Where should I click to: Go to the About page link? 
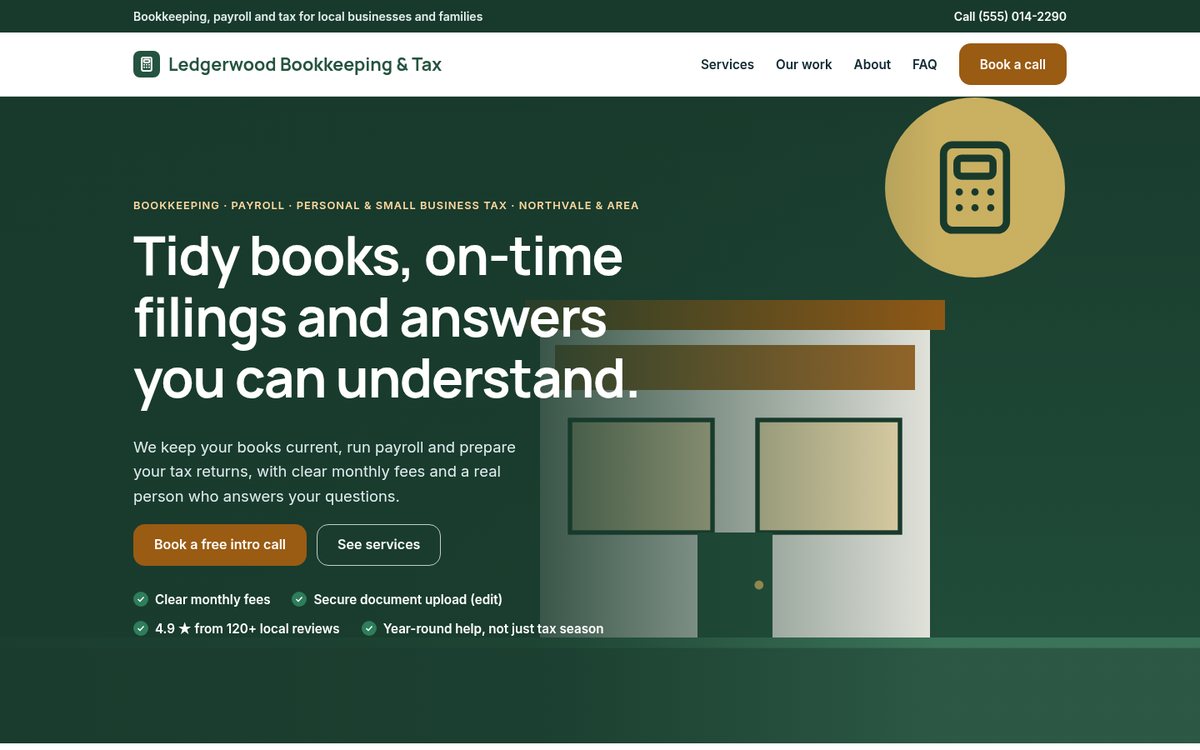[x=872, y=64]
